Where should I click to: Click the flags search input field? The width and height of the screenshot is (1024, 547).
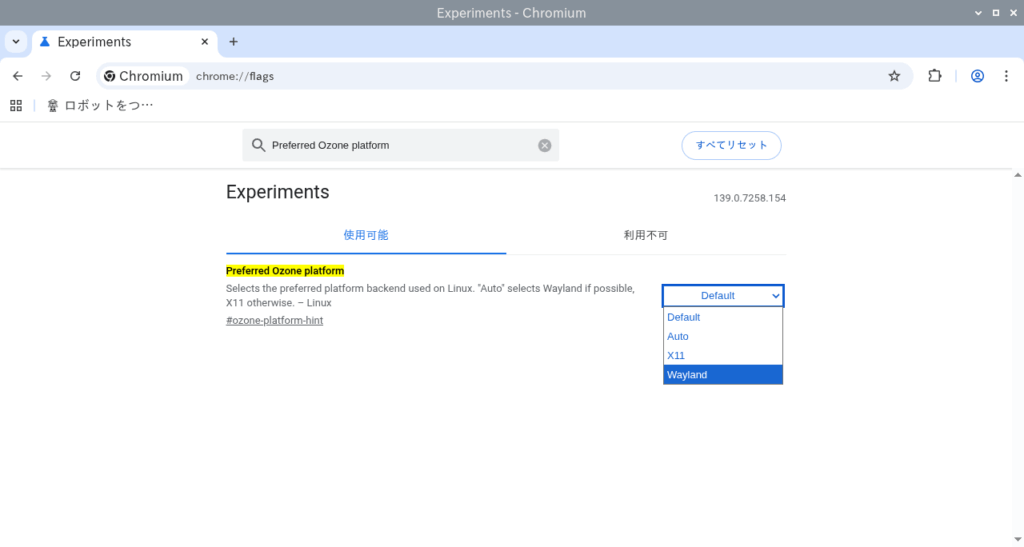point(400,145)
